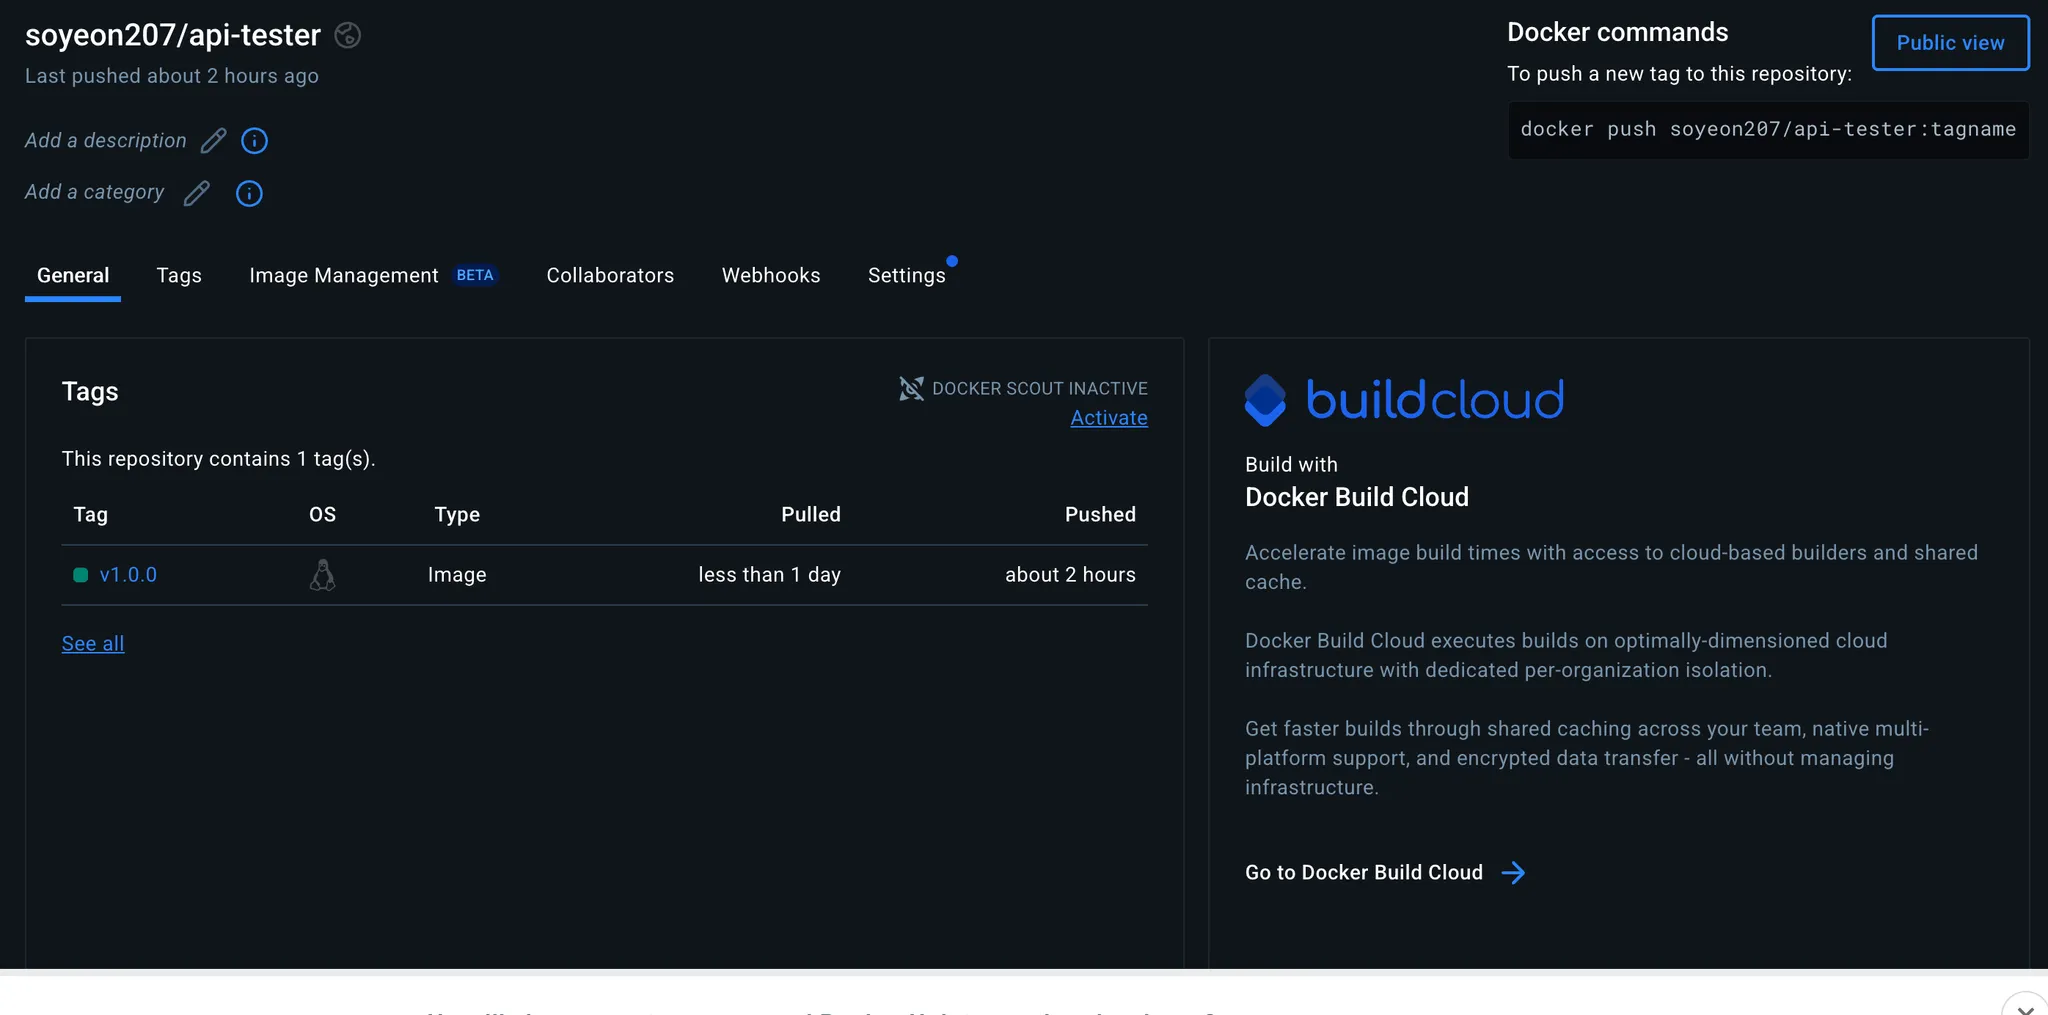Viewport: 2048px width, 1015px height.
Task: Click the 'Last pushed about 2 hours ago' text
Action: point(172,76)
